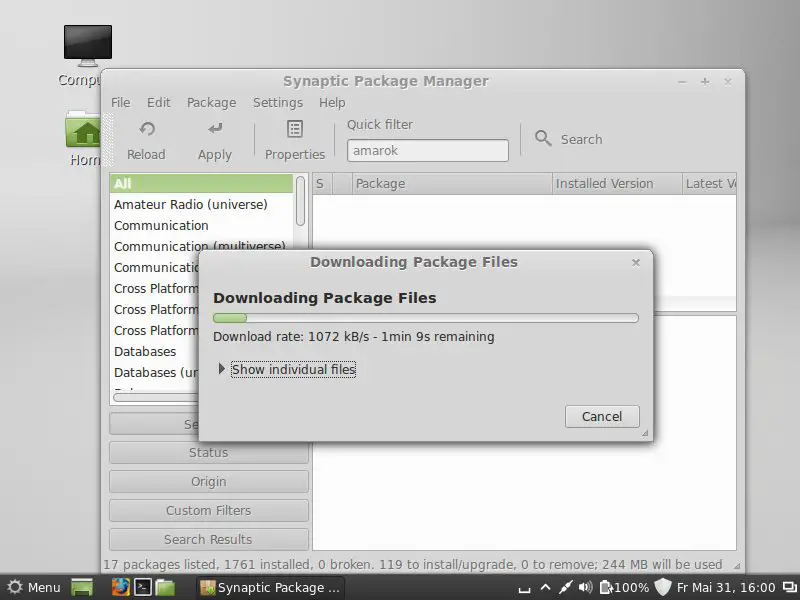Screen dimensions: 800x600
Task: Click the Apply toolbar icon
Action: tap(215, 129)
